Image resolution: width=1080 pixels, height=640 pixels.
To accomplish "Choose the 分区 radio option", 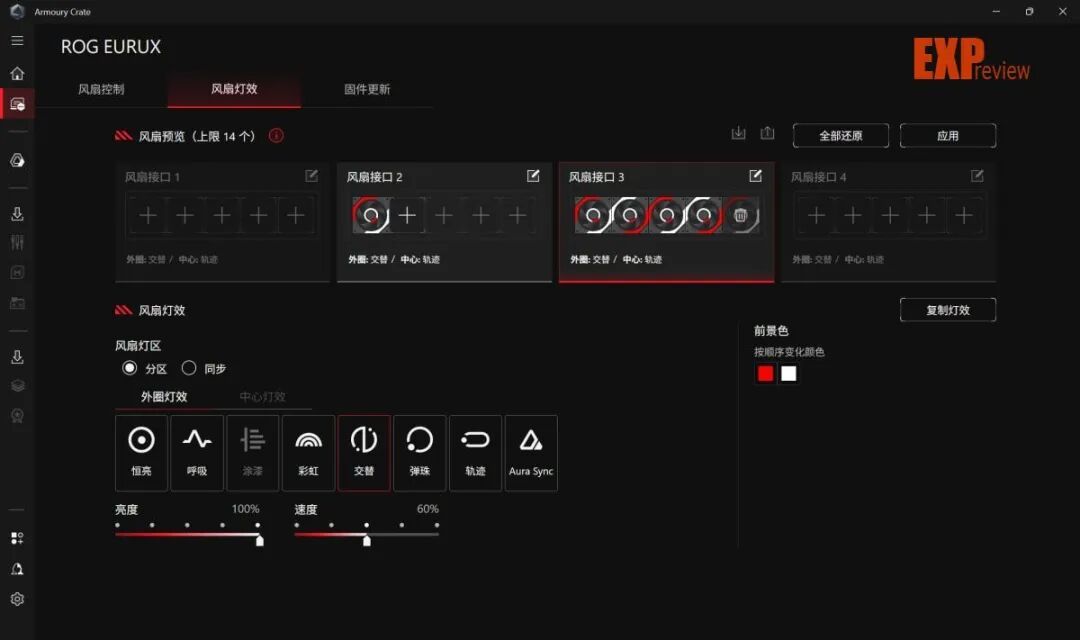I will 129,368.
